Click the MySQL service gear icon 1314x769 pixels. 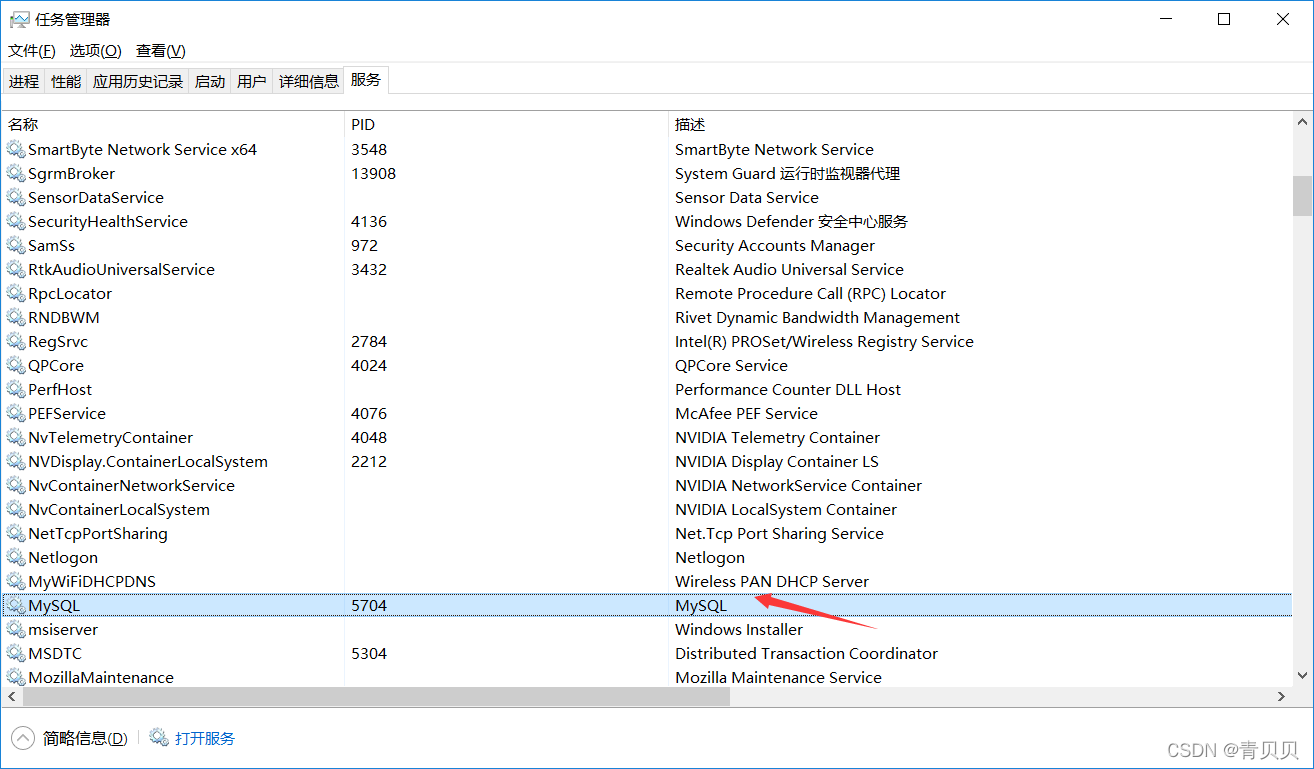pyautogui.click(x=15, y=606)
